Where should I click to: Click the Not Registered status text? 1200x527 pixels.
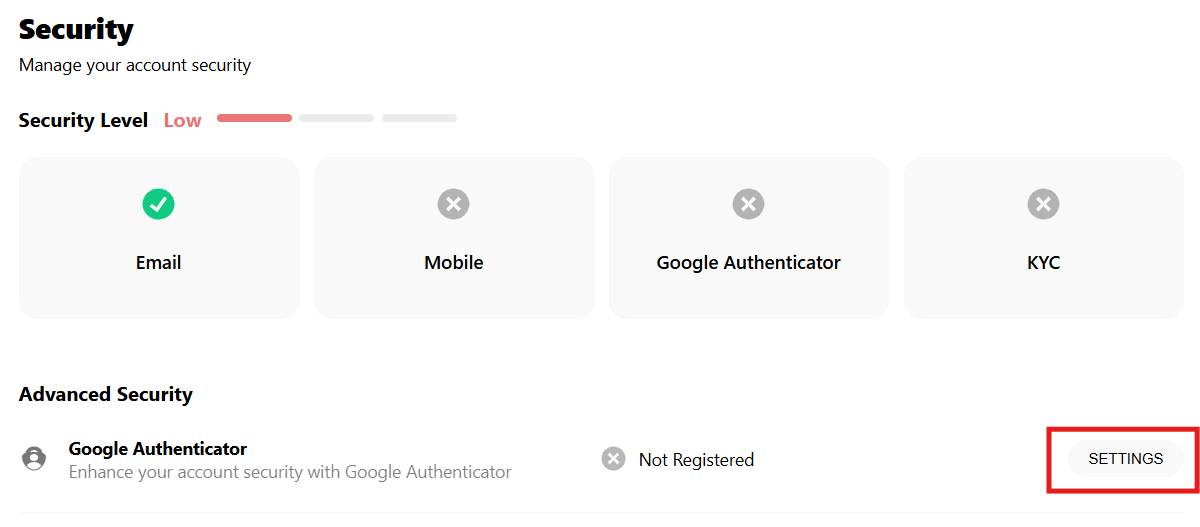click(696, 460)
